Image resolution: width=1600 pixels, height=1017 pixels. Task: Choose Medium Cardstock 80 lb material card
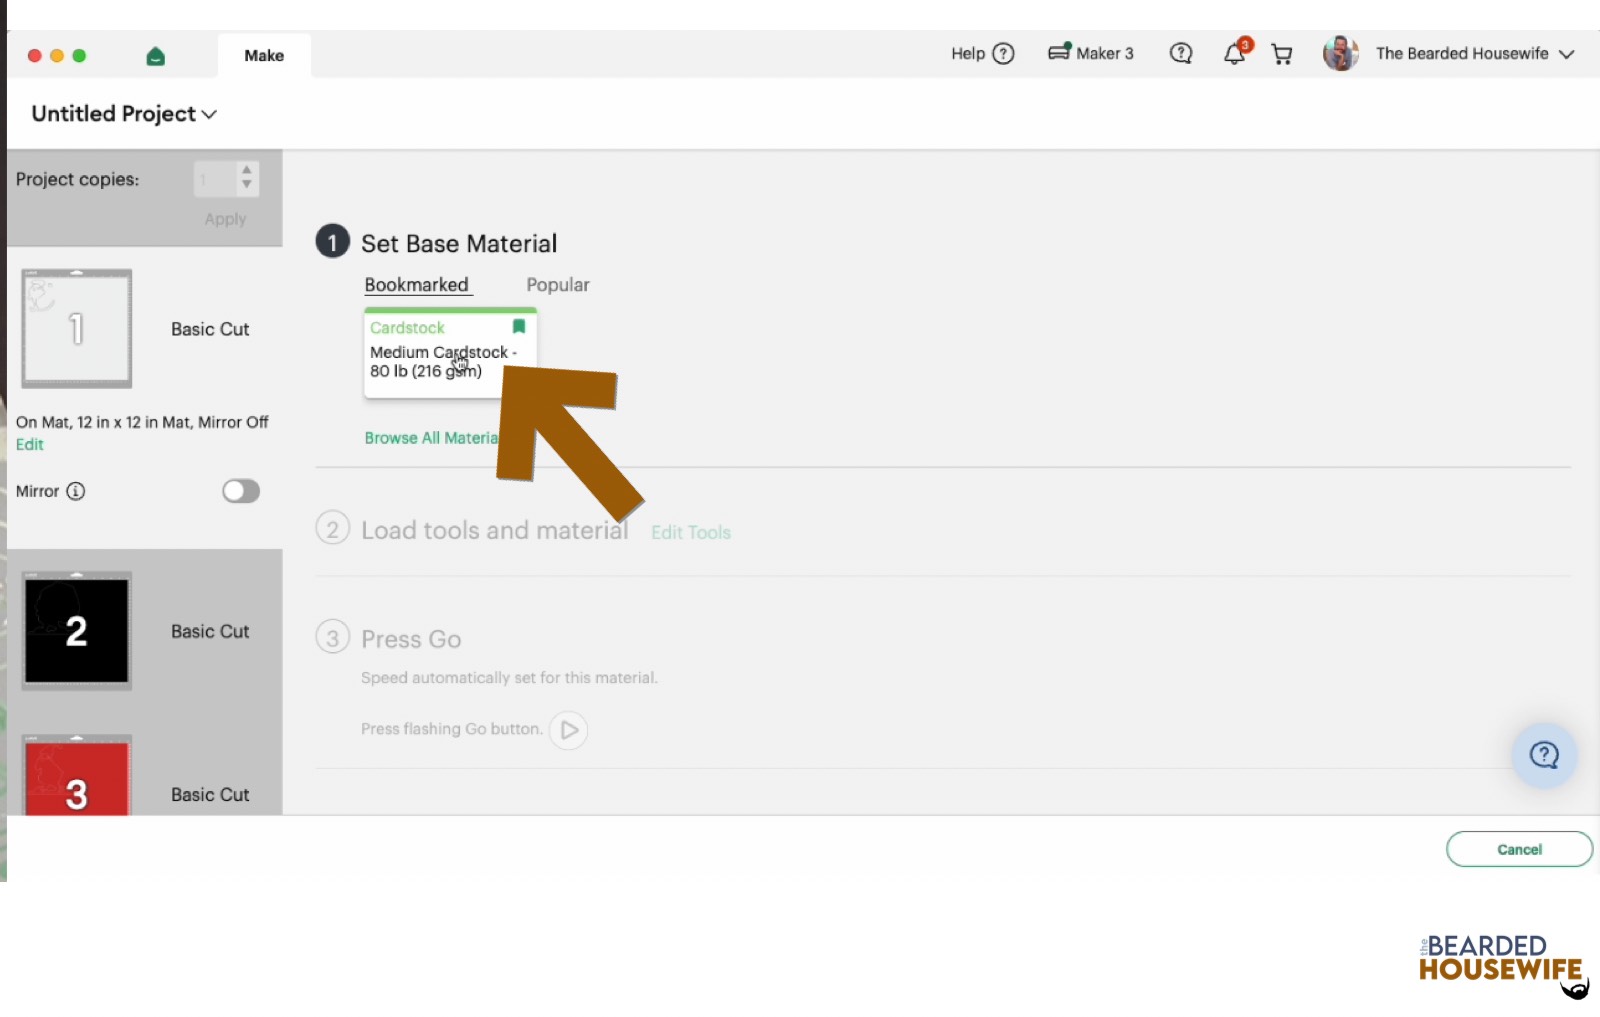click(x=450, y=354)
